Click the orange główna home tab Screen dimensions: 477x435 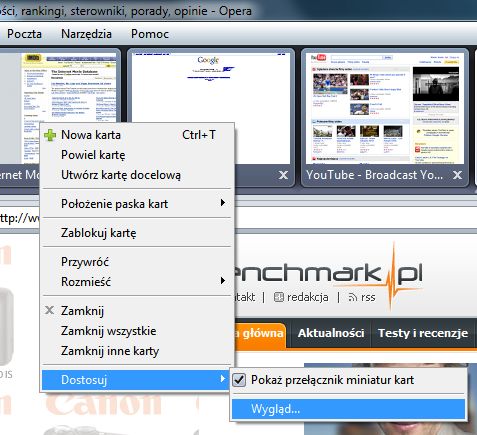(260, 335)
